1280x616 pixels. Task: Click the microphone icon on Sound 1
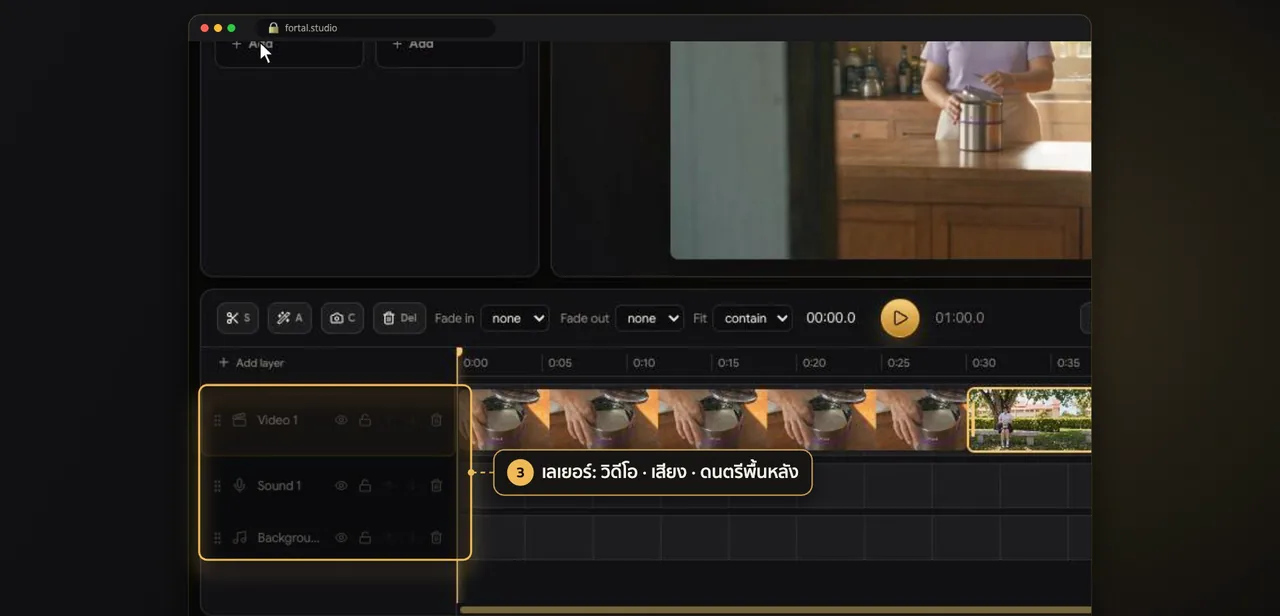(239, 486)
